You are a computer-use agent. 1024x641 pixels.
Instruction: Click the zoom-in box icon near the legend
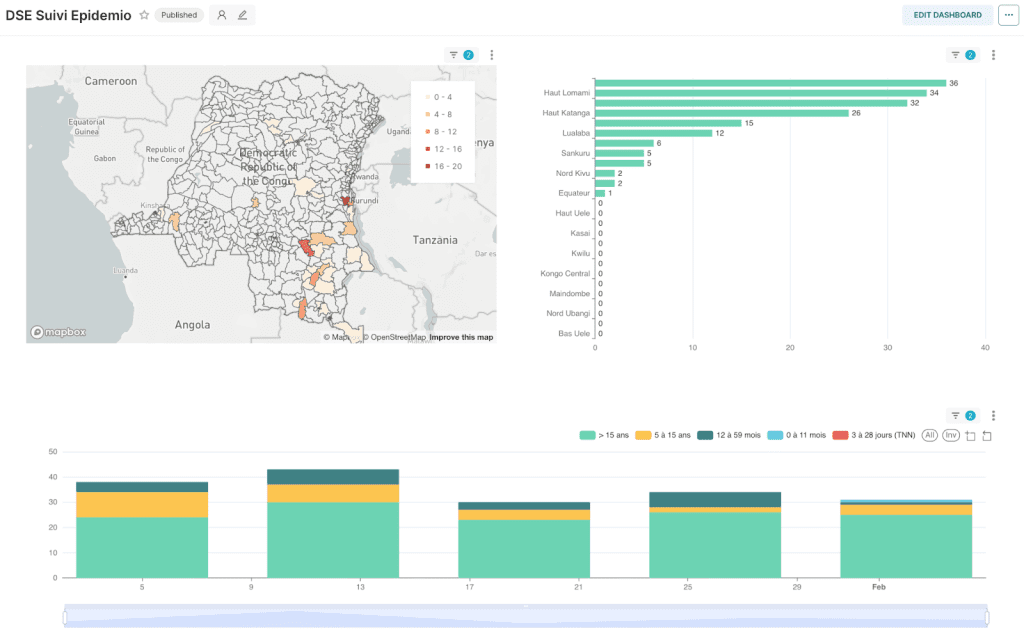[x=970, y=435]
